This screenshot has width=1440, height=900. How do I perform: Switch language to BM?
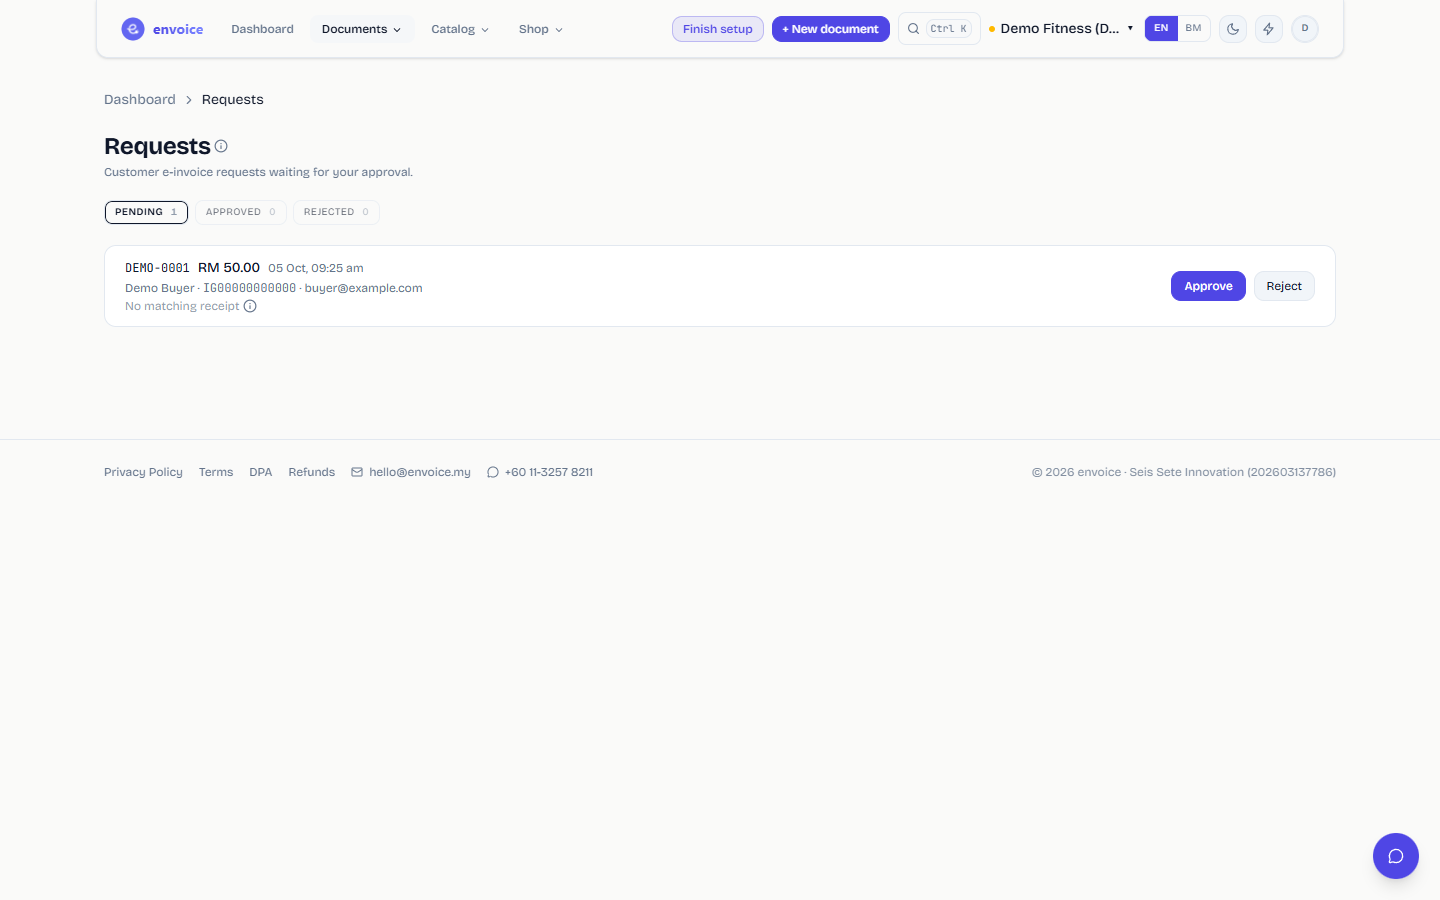(x=1194, y=28)
